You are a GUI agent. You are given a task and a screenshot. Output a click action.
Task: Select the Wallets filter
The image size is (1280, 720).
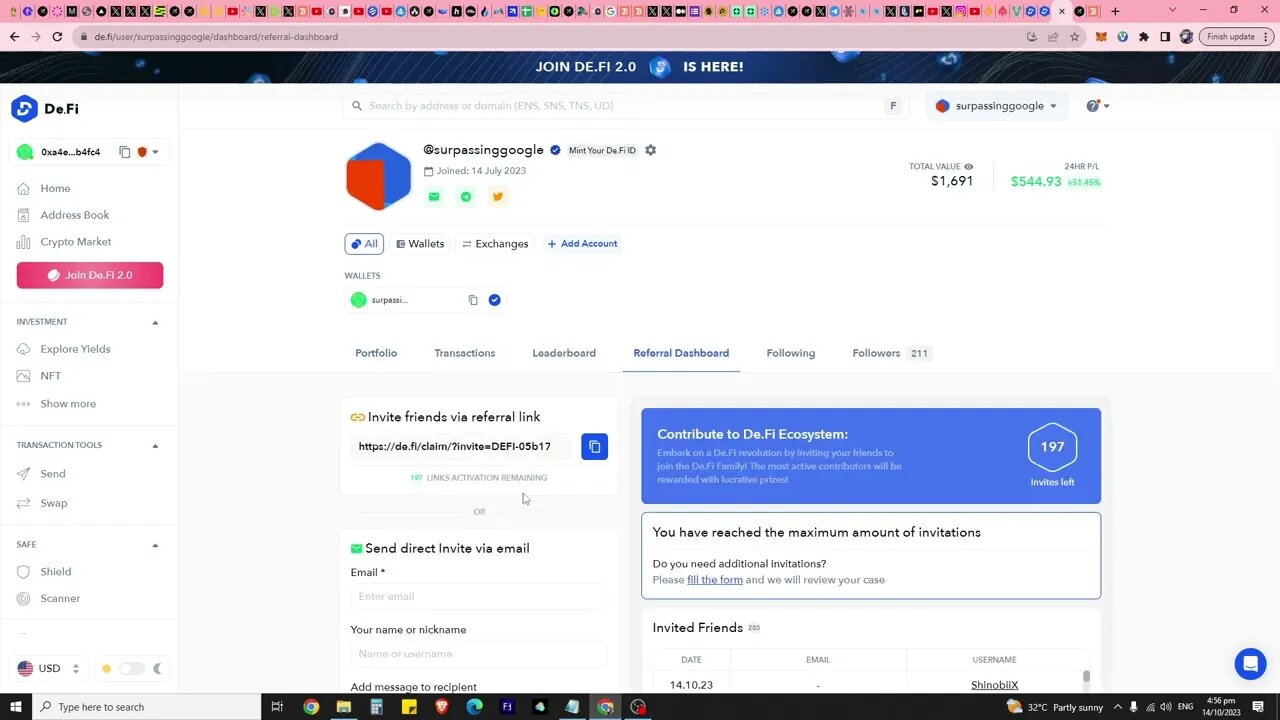click(x=420, y=244)
